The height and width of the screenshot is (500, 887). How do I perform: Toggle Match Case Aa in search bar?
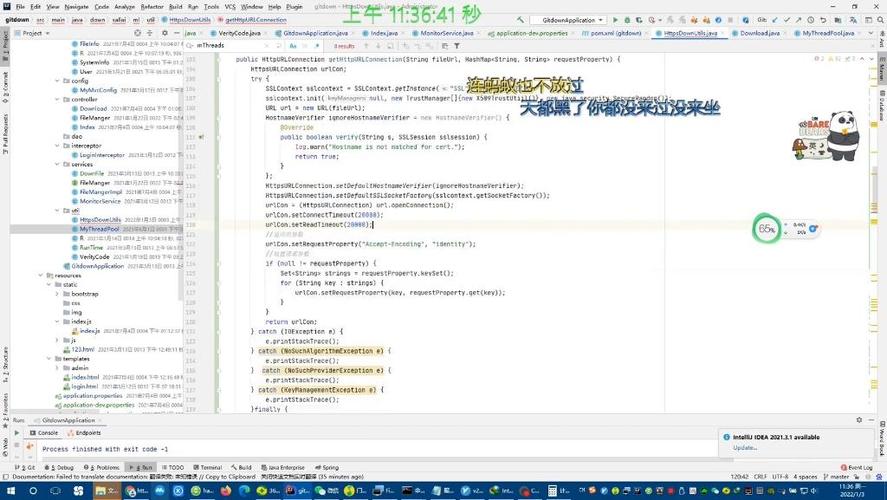tap(293, 46)
